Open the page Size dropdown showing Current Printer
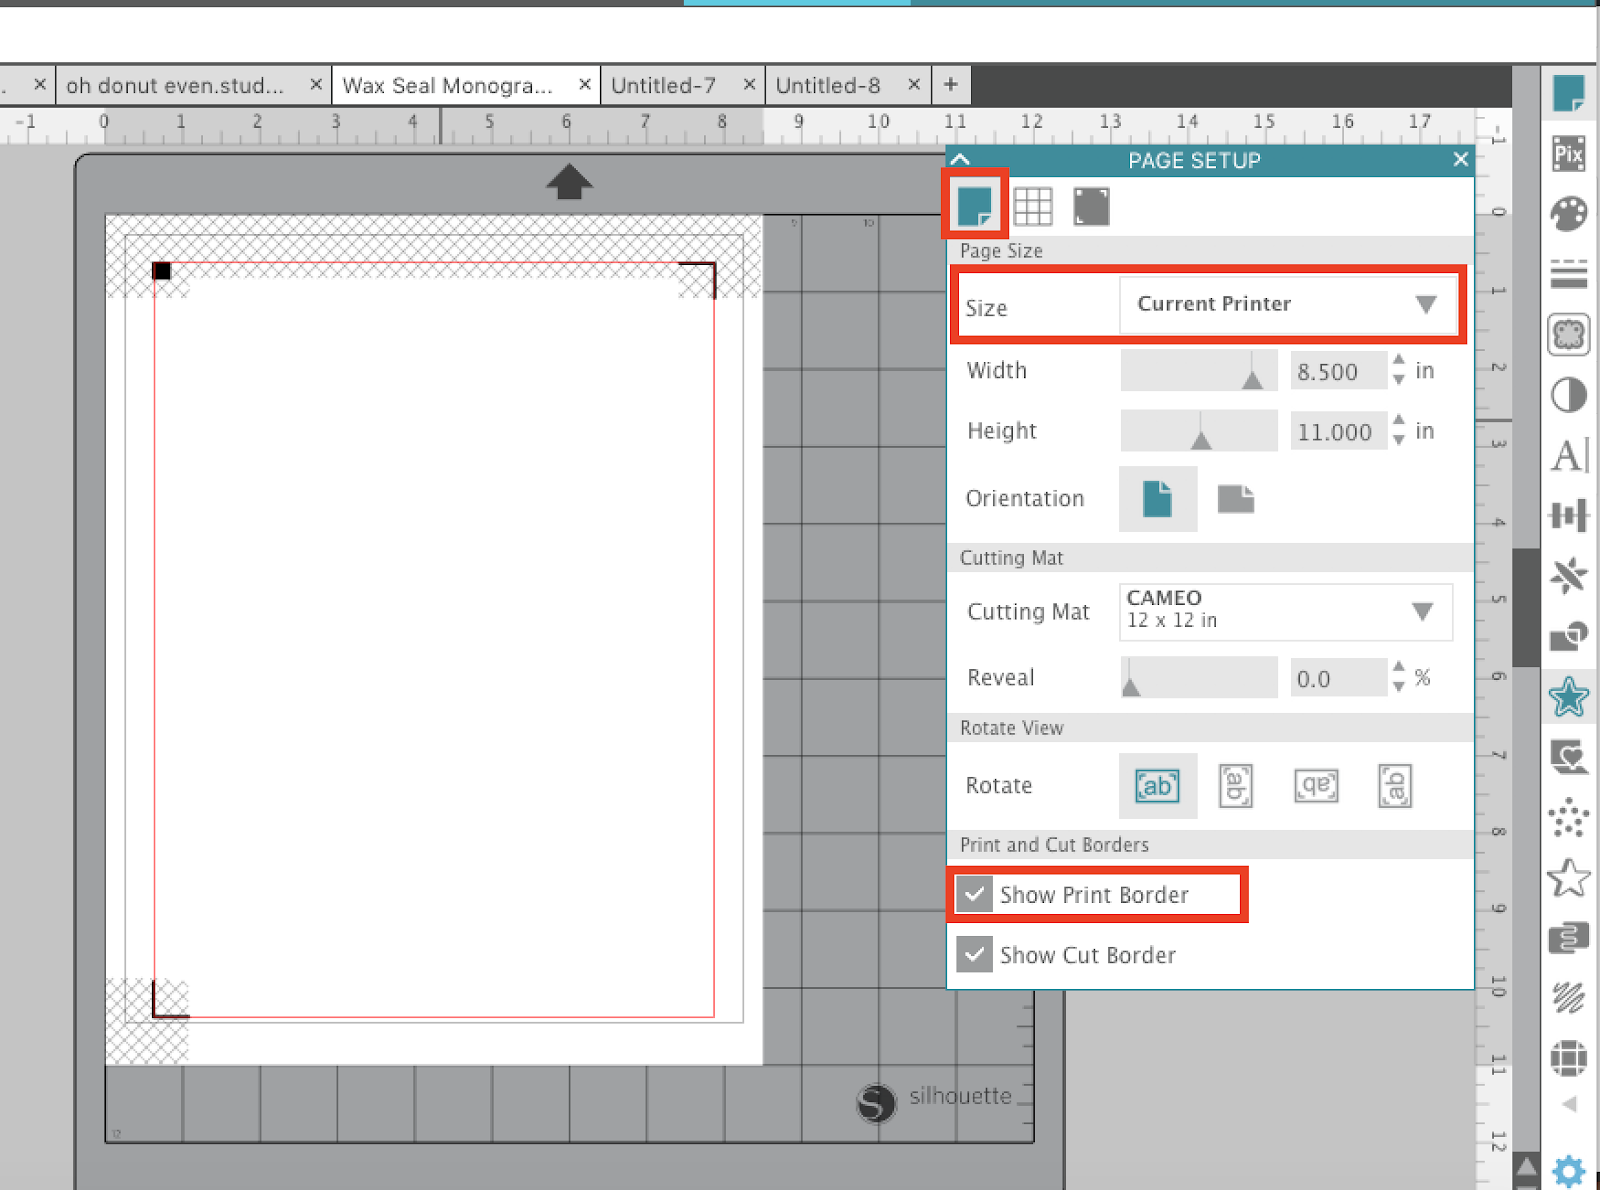The image size is (1600, 1190). [1288, 304]
